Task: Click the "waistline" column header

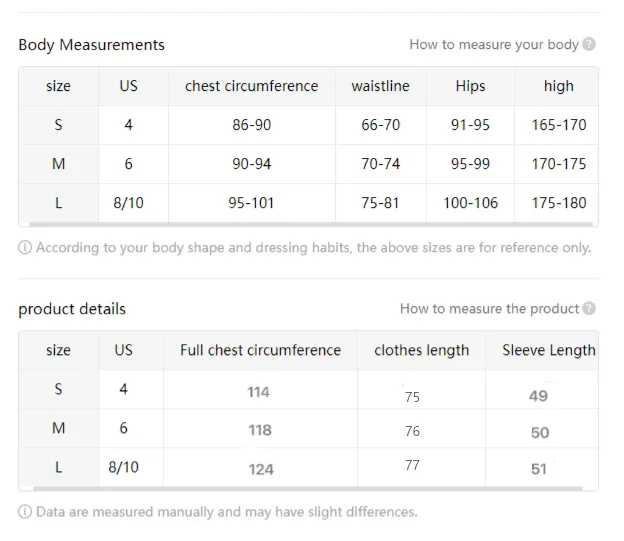Action: [380, 86]
